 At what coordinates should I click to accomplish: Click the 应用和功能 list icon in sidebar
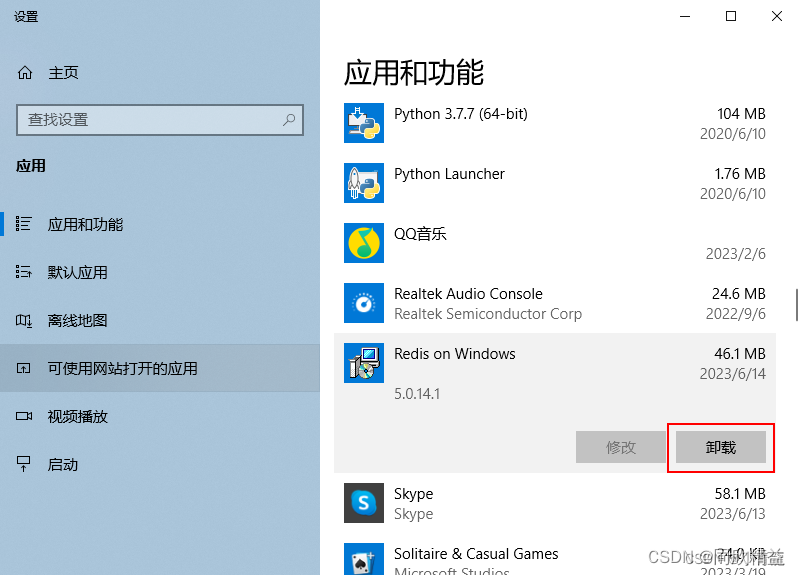point(23,224)
